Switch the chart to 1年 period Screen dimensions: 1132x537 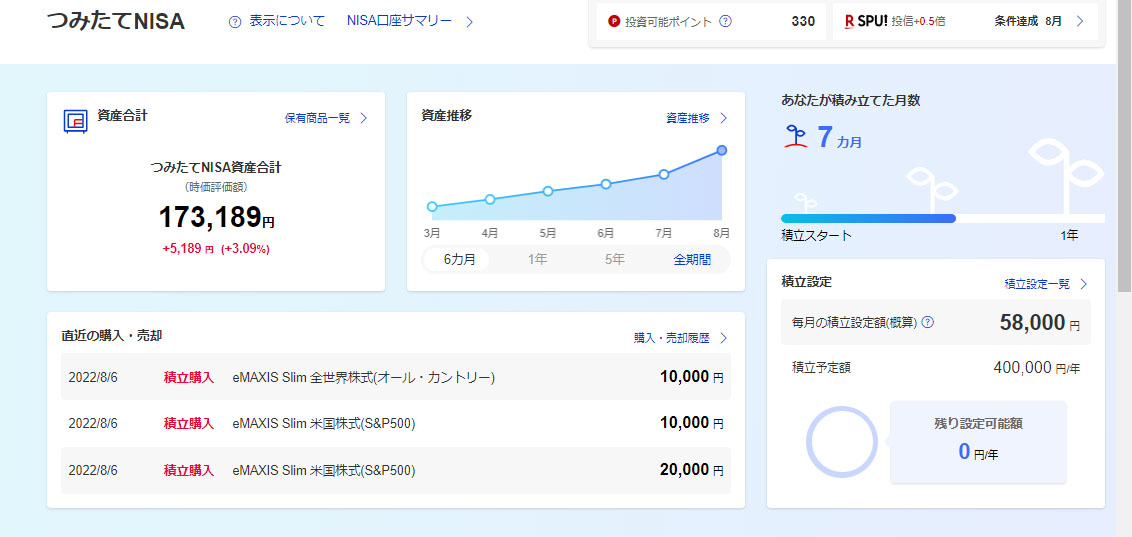(x=537, y=259)
